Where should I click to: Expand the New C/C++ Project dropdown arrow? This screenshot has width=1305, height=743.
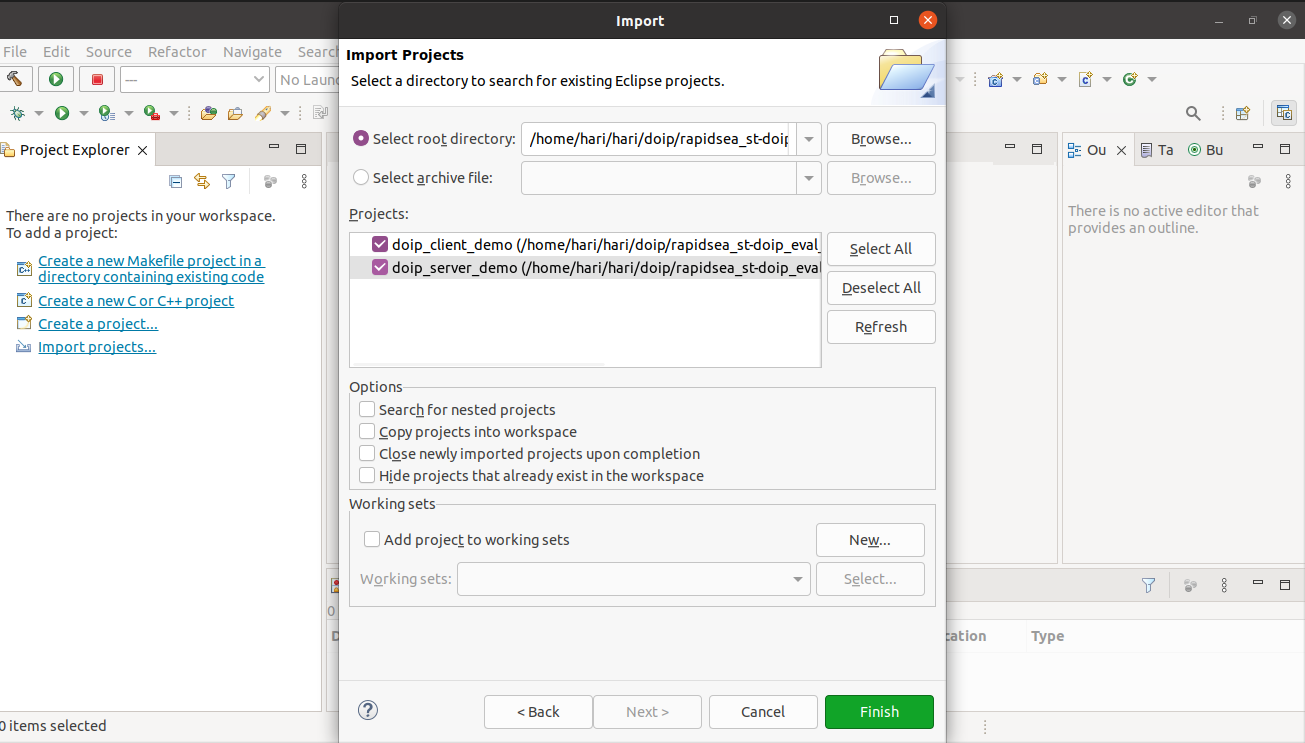(x=1017, y=79)
